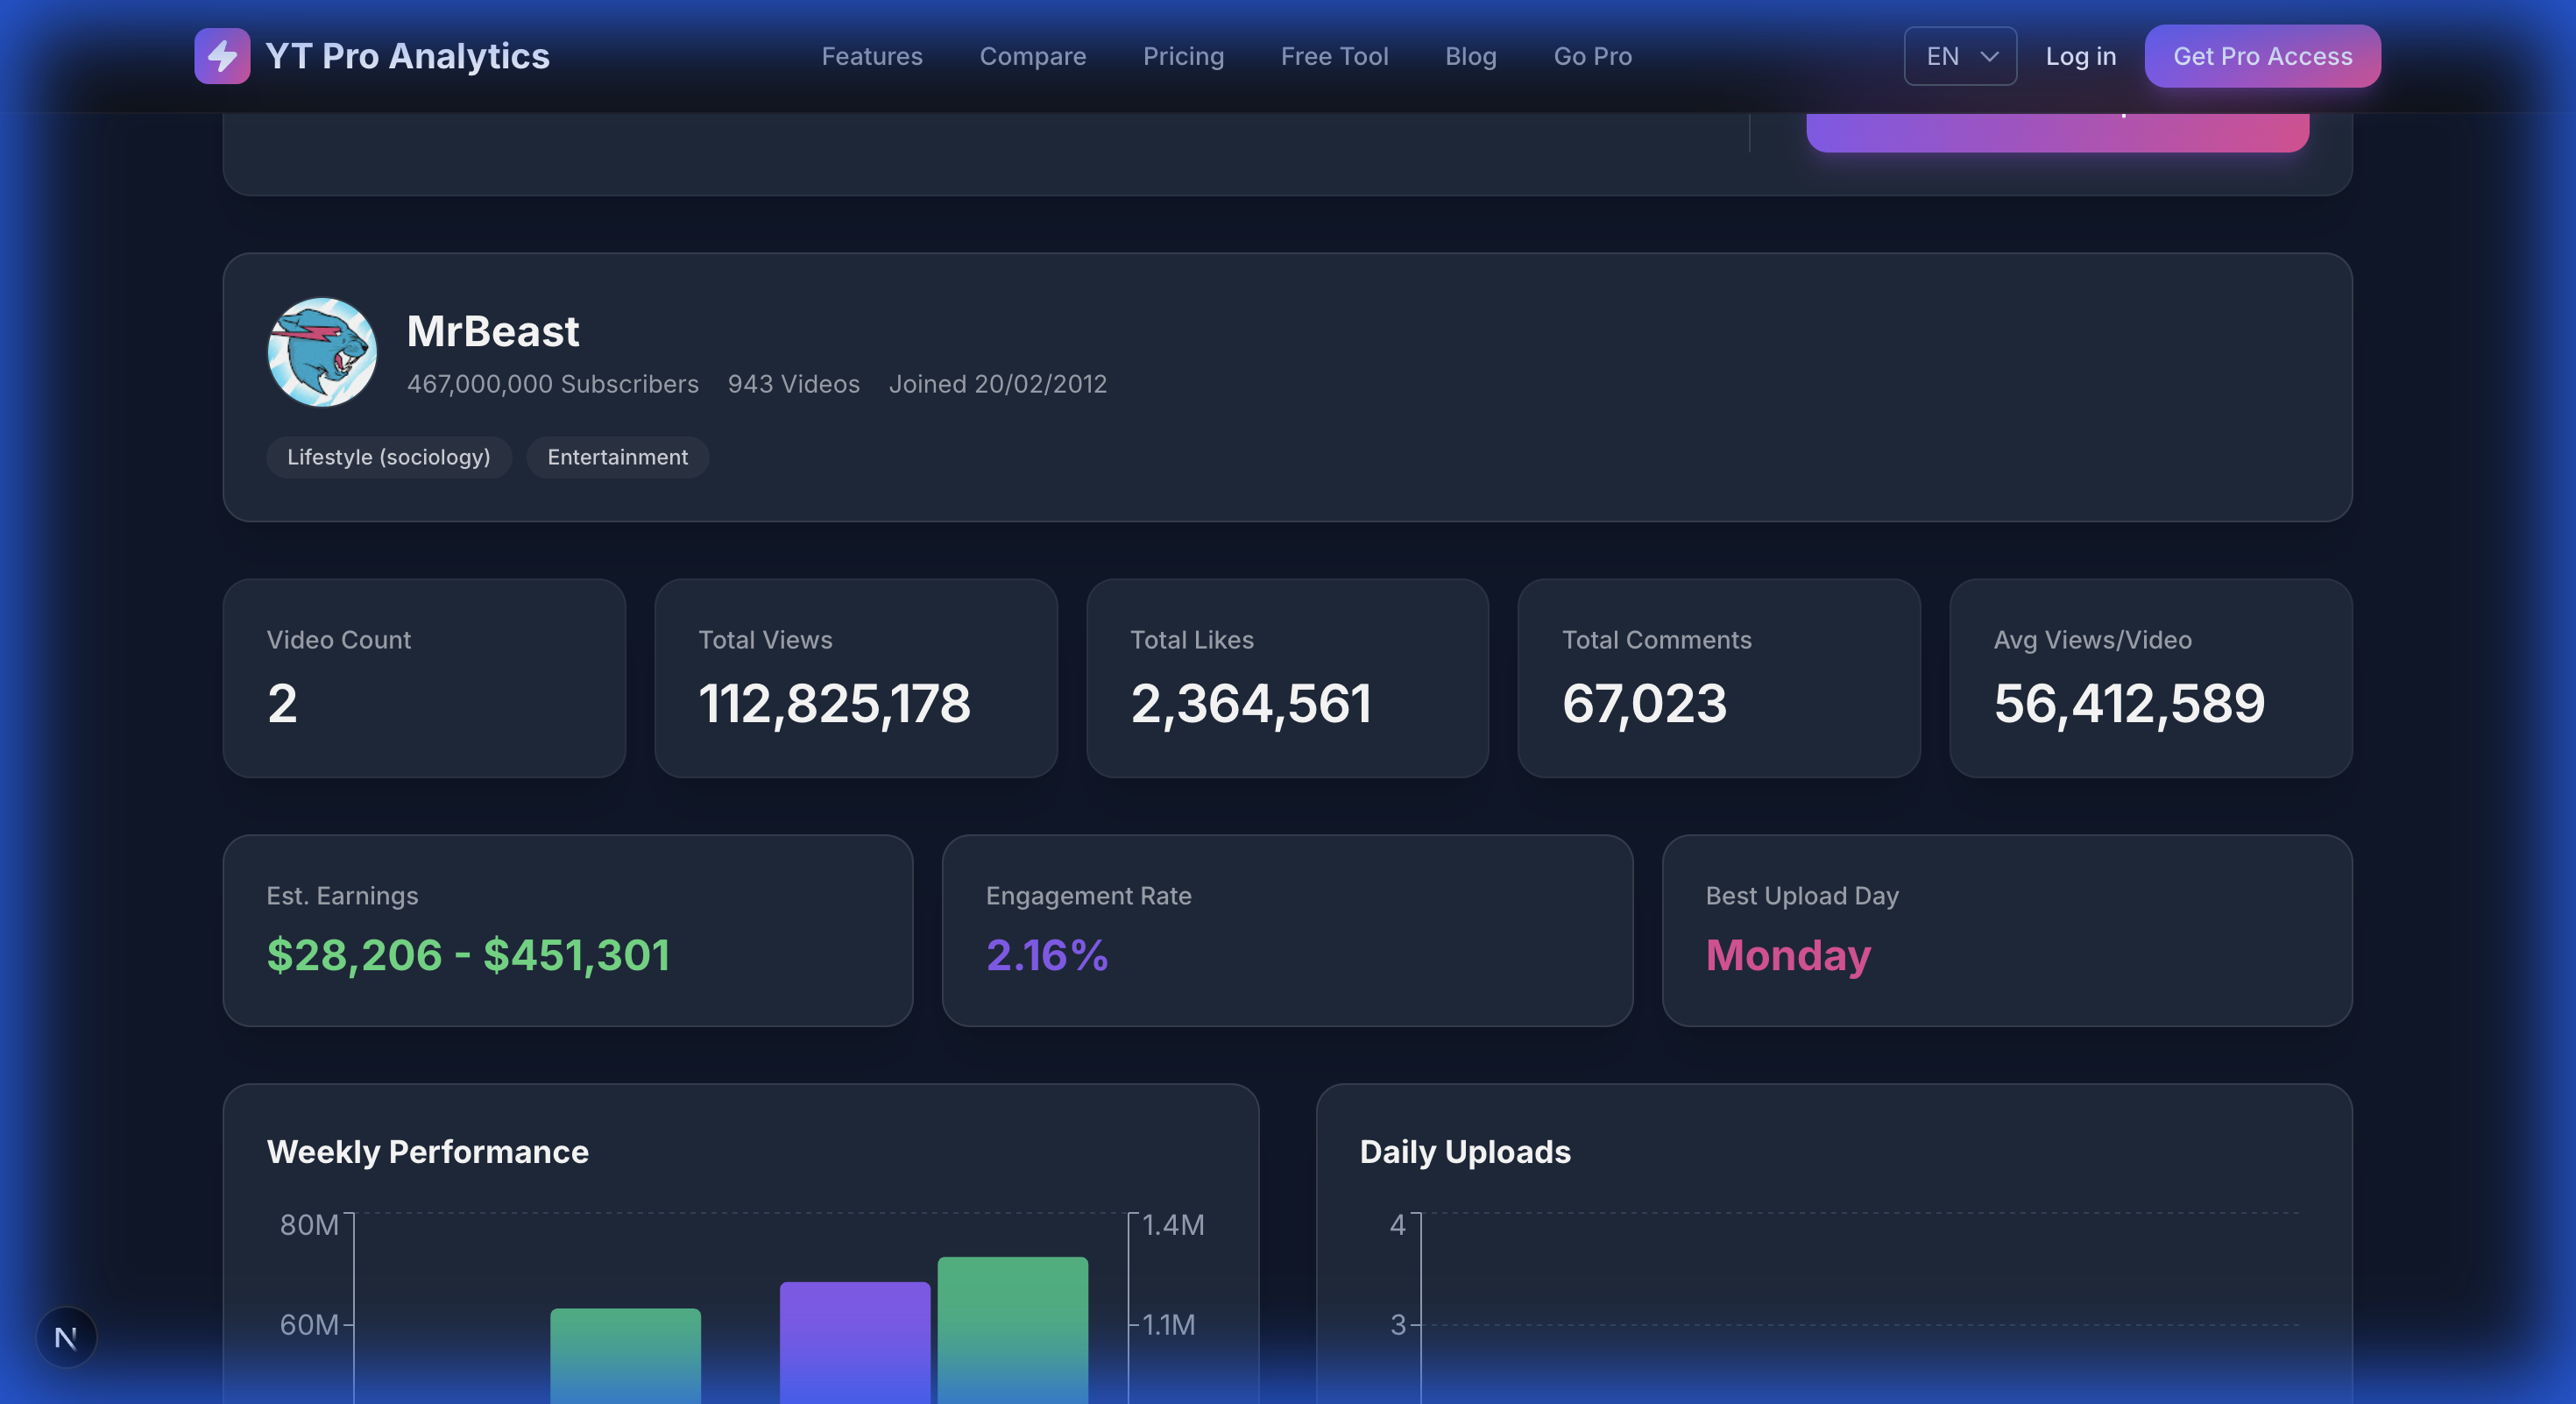Screen dimensions: 2576x1404
Task: Click the lightning bolt logo icon
Action: point(222,56)
